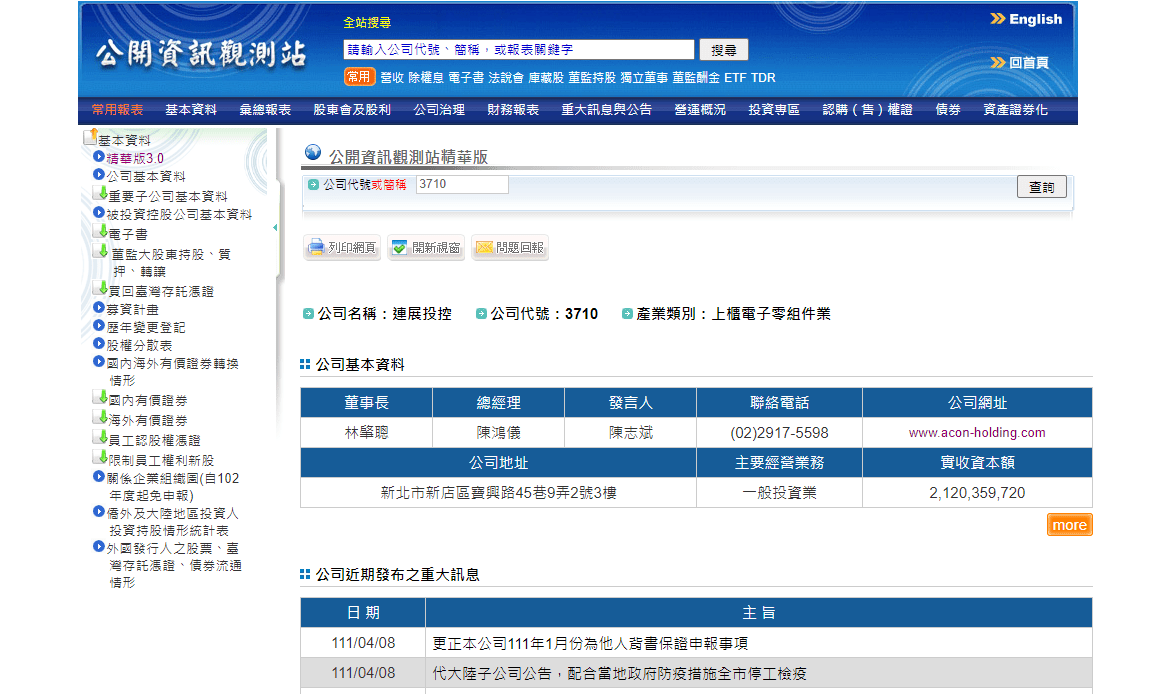Click phone number (02)2917-5598 cell
Viewport: 1152px width, 697px height.
point(780,433)
